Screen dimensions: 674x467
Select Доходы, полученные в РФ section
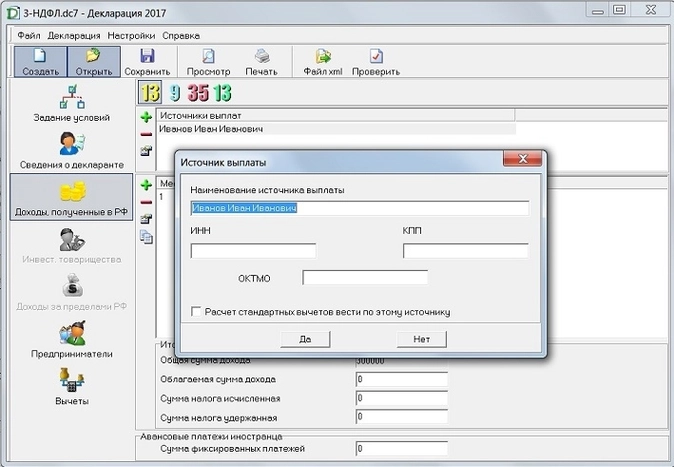coord(71,197)
